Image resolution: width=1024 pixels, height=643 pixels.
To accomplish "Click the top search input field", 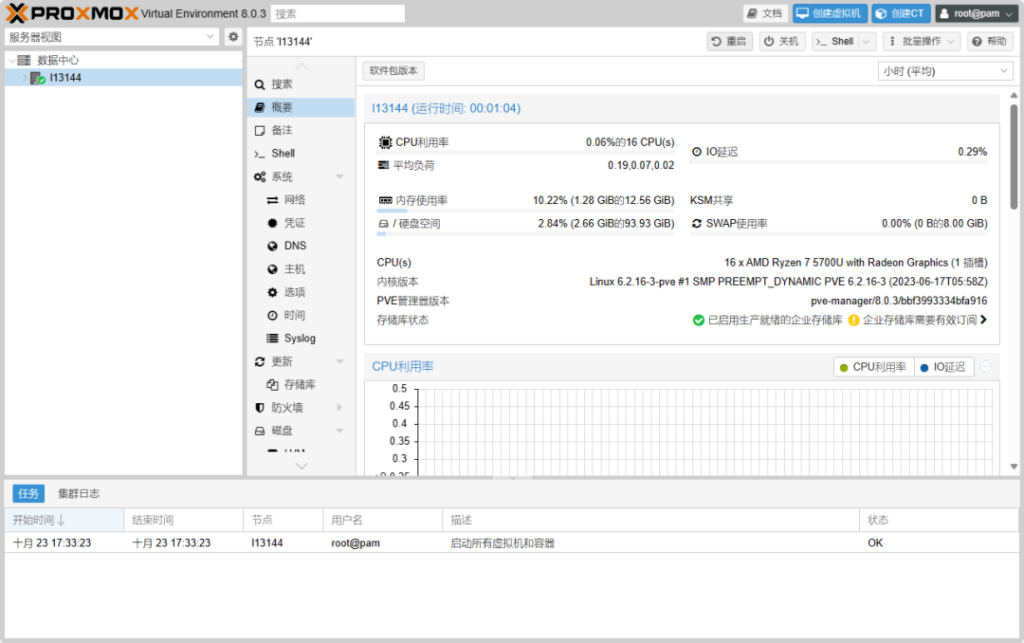I will (x=337, y=14).
